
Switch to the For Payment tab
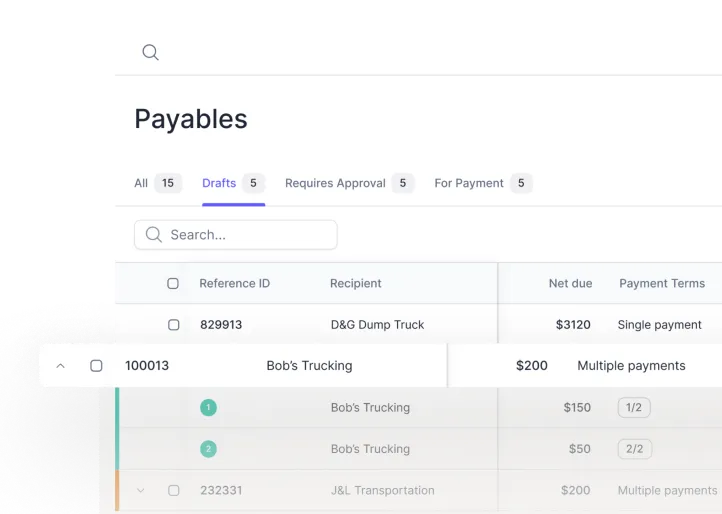[483, 183]
